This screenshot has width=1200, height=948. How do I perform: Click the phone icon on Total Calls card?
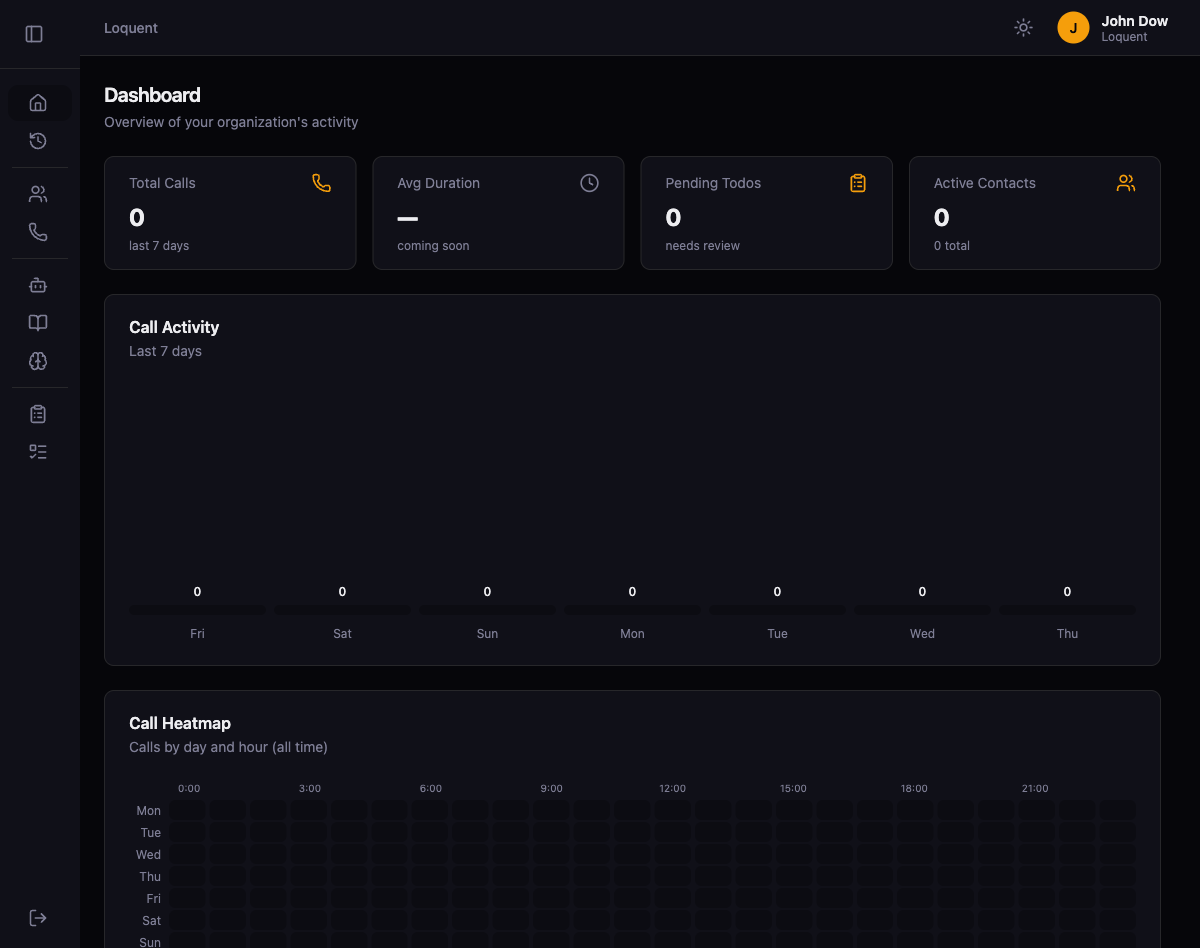click(321, 183)
